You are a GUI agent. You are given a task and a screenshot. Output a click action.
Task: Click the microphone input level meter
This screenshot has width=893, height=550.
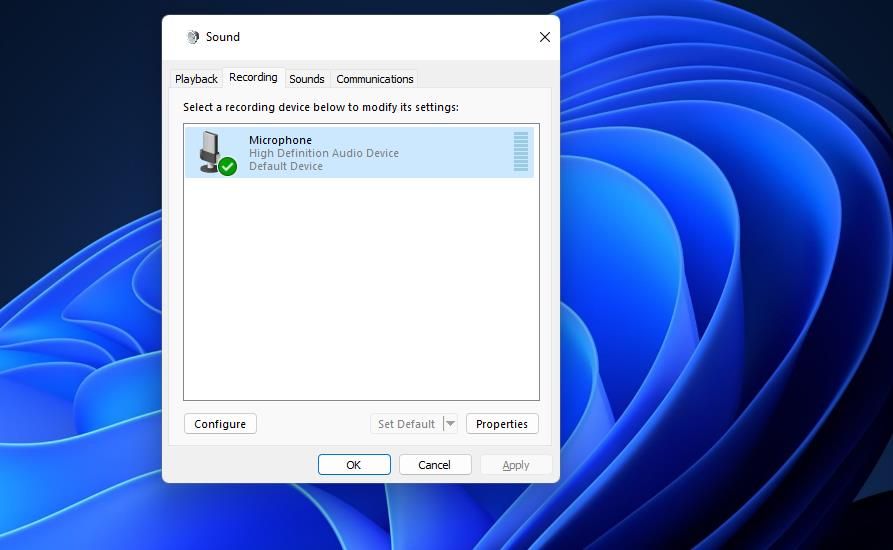tap(521, 151)
